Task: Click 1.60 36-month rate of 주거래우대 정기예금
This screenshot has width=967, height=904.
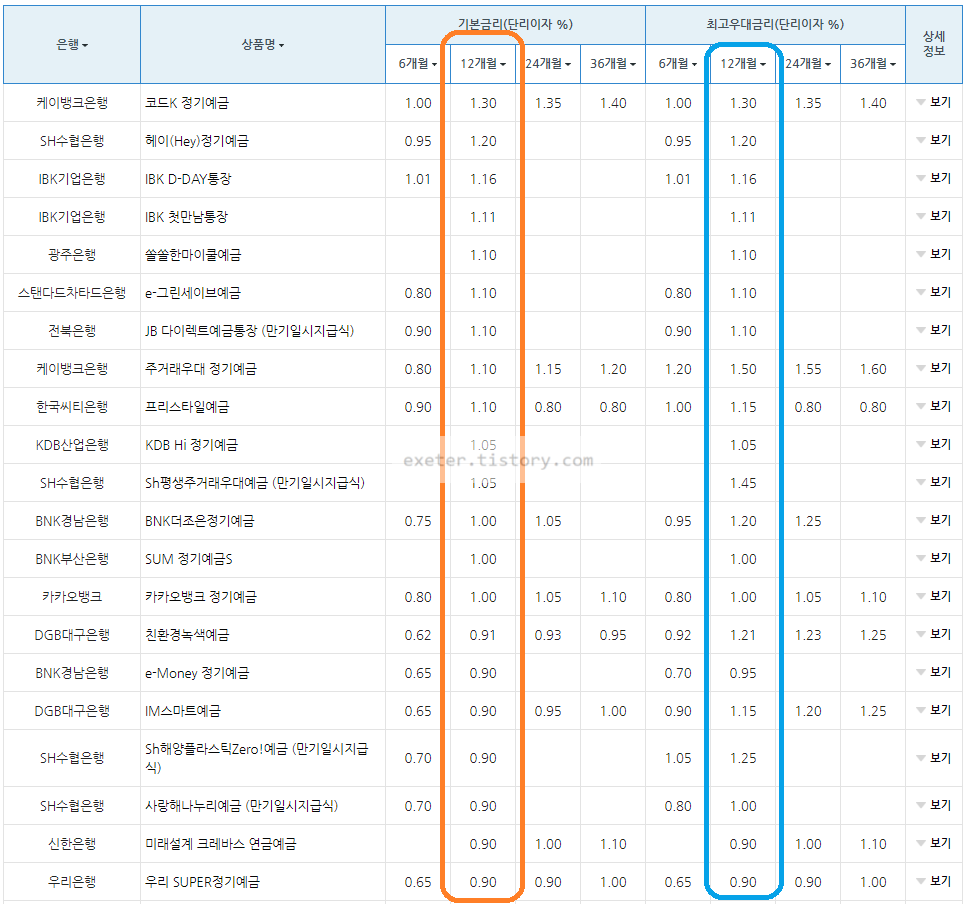Action: click(x=873, y=369)
